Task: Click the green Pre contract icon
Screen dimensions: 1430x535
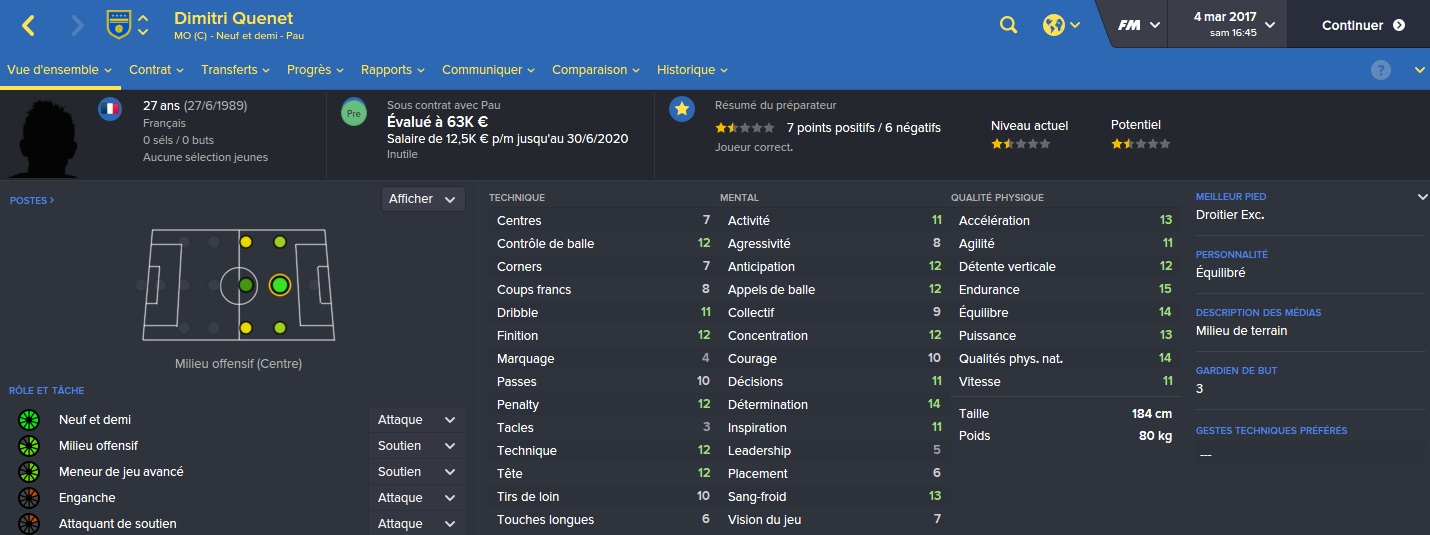Action: [x=352, y=113]
